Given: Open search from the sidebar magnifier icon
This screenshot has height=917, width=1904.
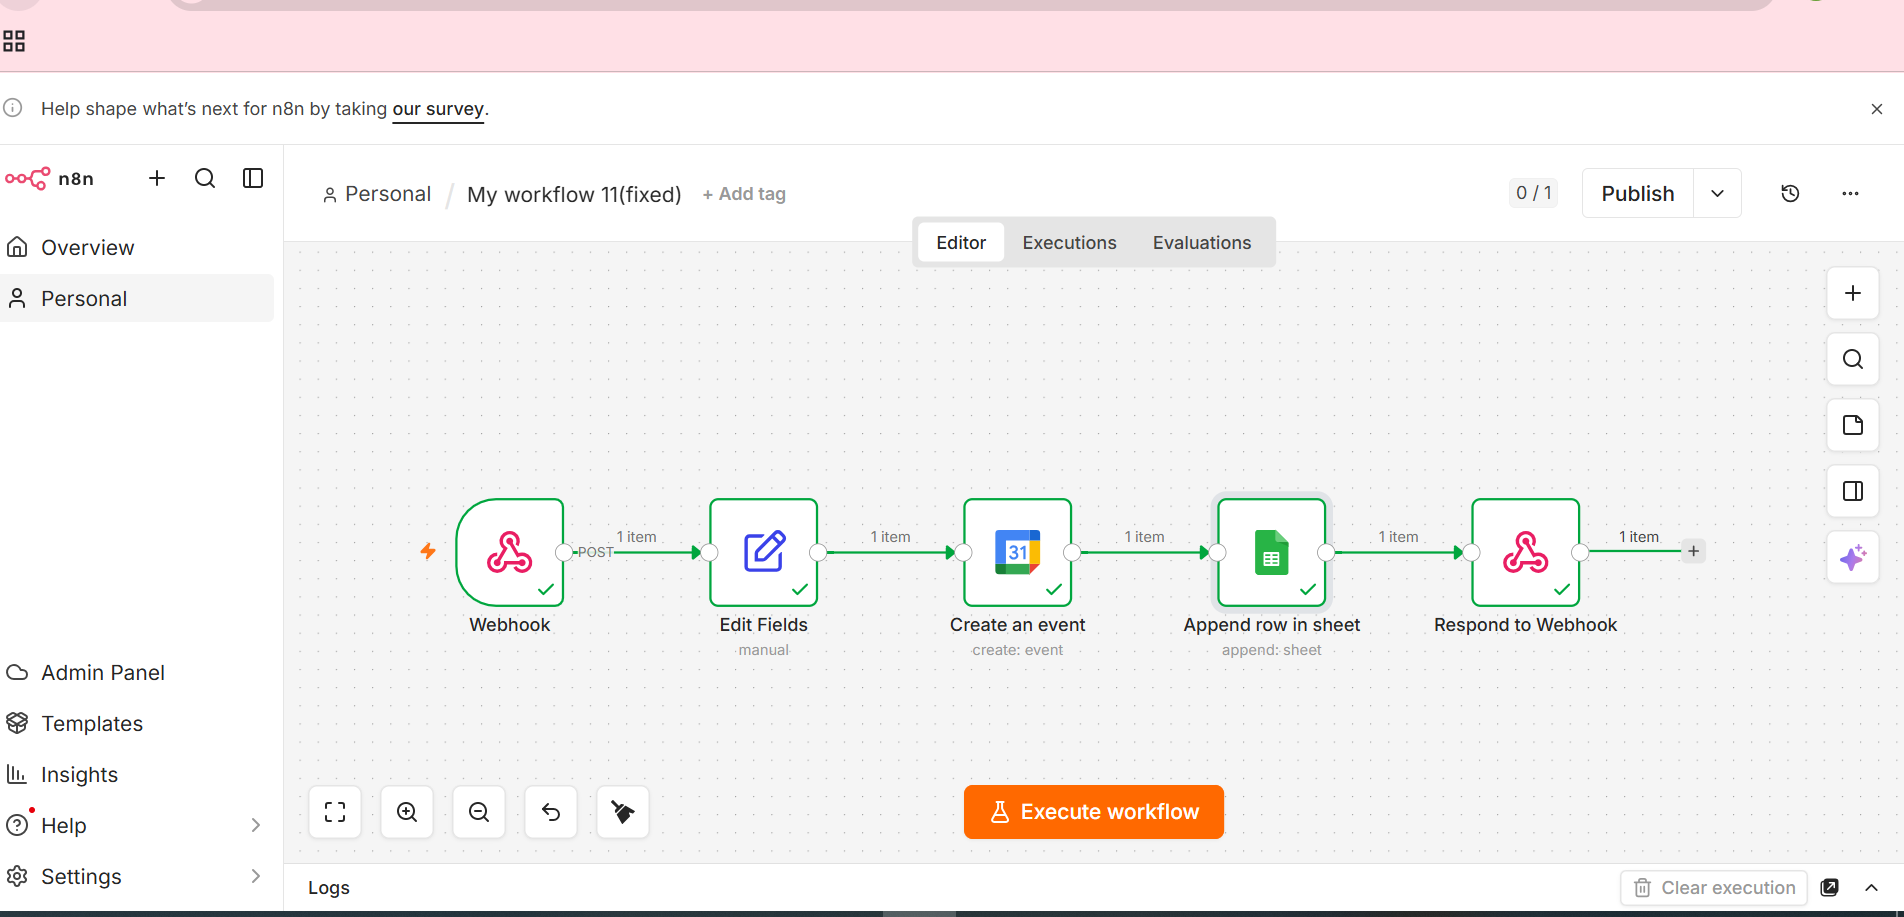Looking at the screenshot, I should (205, 178).
